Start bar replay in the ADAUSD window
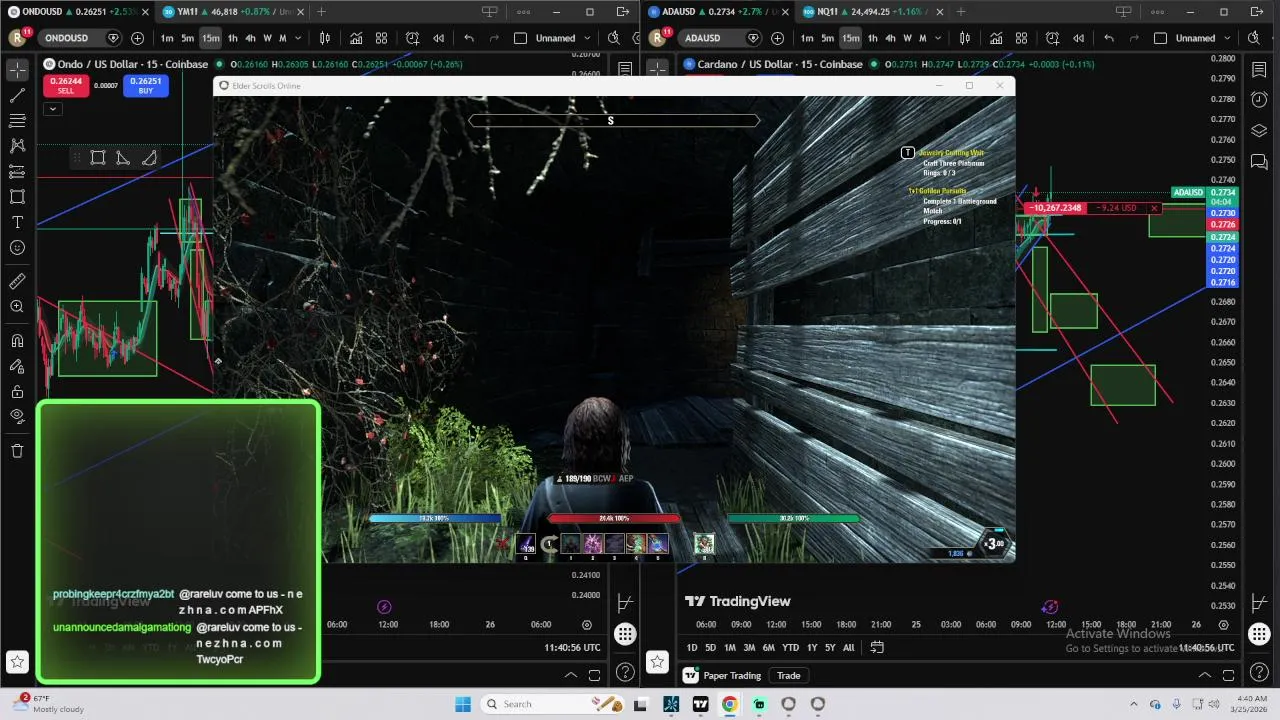 tap(1078, 38)
